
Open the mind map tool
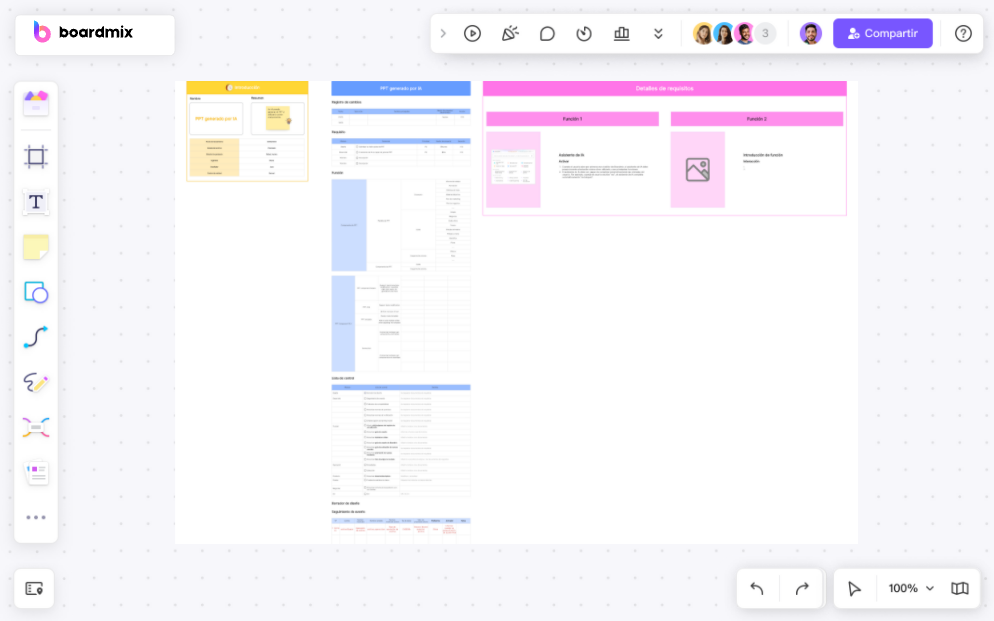[x=36, y=428]
